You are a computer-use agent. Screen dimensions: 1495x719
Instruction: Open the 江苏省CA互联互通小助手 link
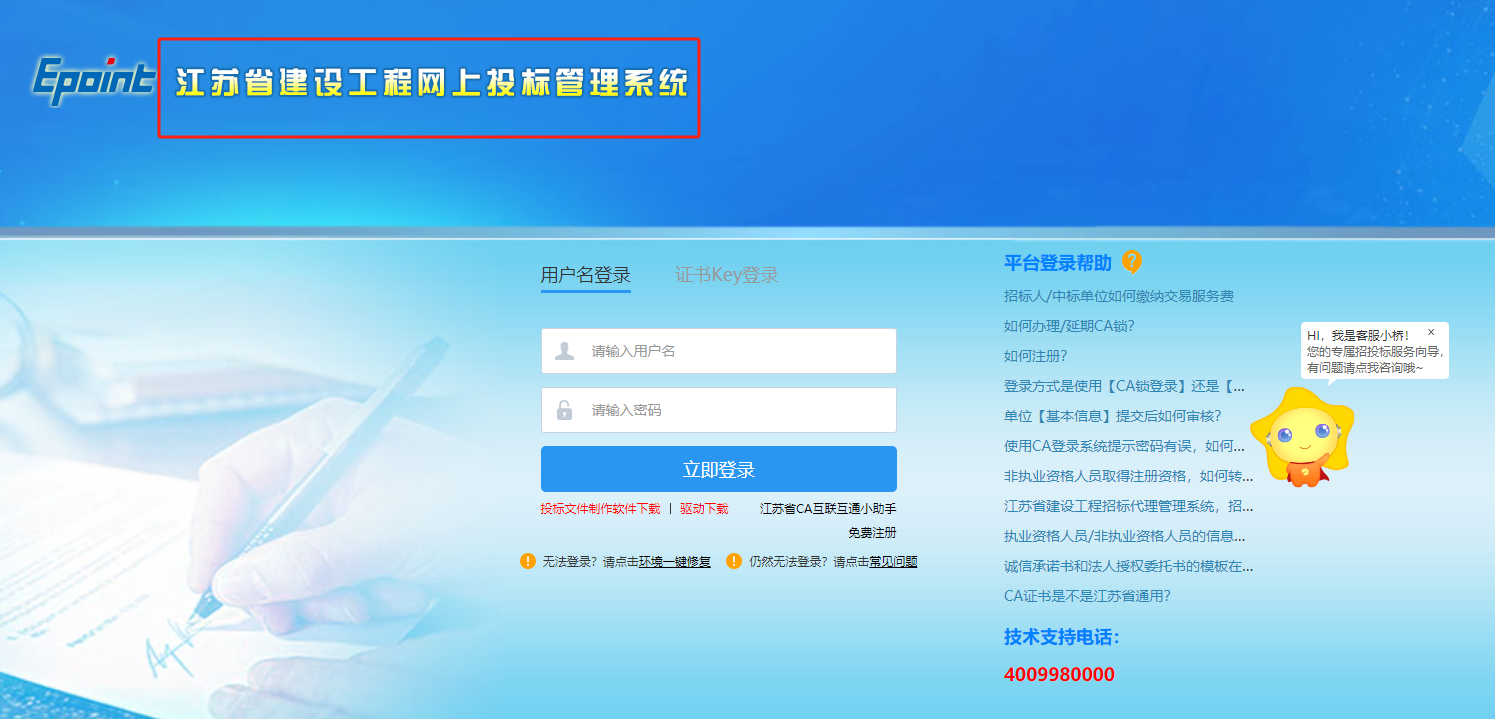tap(827, 509)
